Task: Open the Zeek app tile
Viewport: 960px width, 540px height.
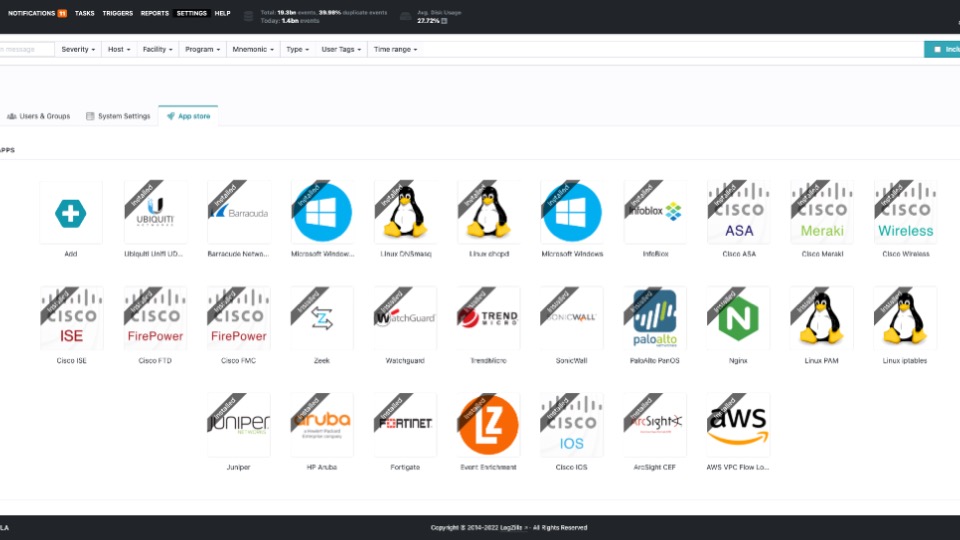Action: click(321, 318)
